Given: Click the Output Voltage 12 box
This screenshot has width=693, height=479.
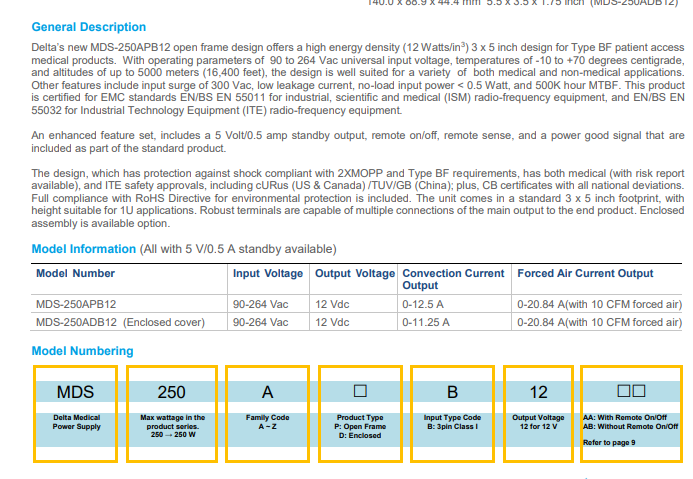Looking at the screenshot, I should tap(538, 392).
